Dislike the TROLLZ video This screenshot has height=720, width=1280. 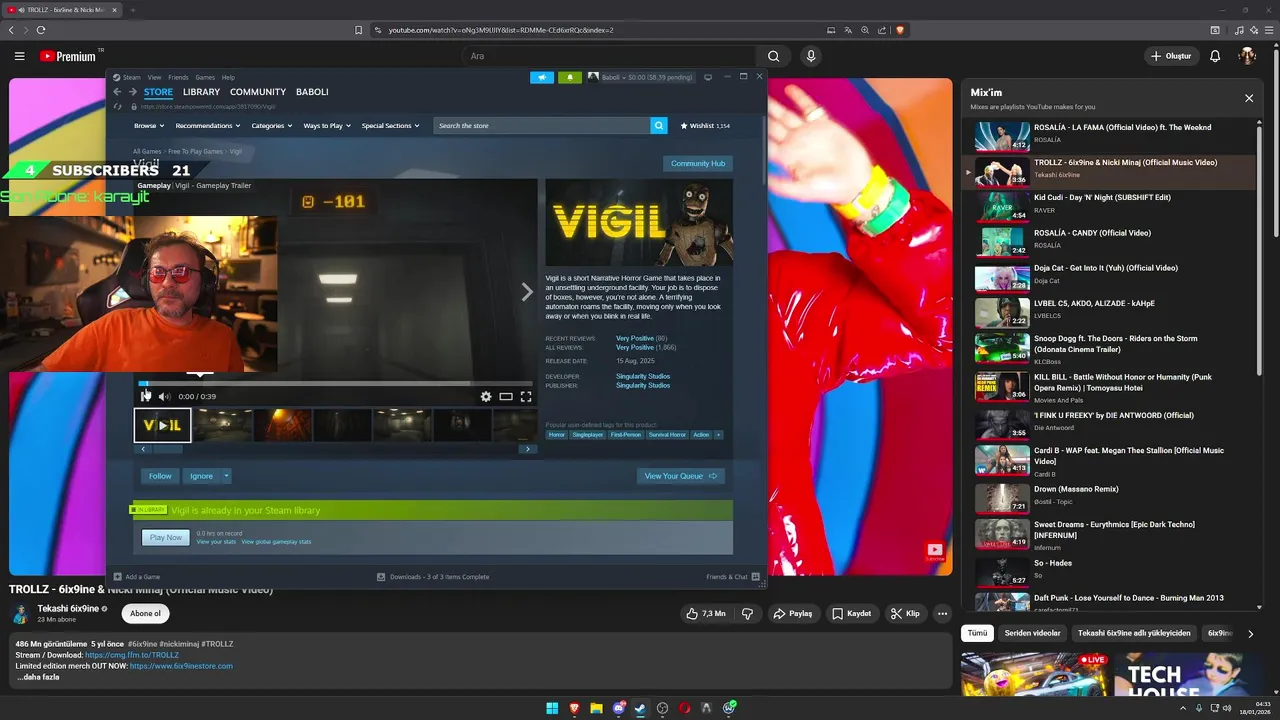pyautogui.click(x=747, y=613)
